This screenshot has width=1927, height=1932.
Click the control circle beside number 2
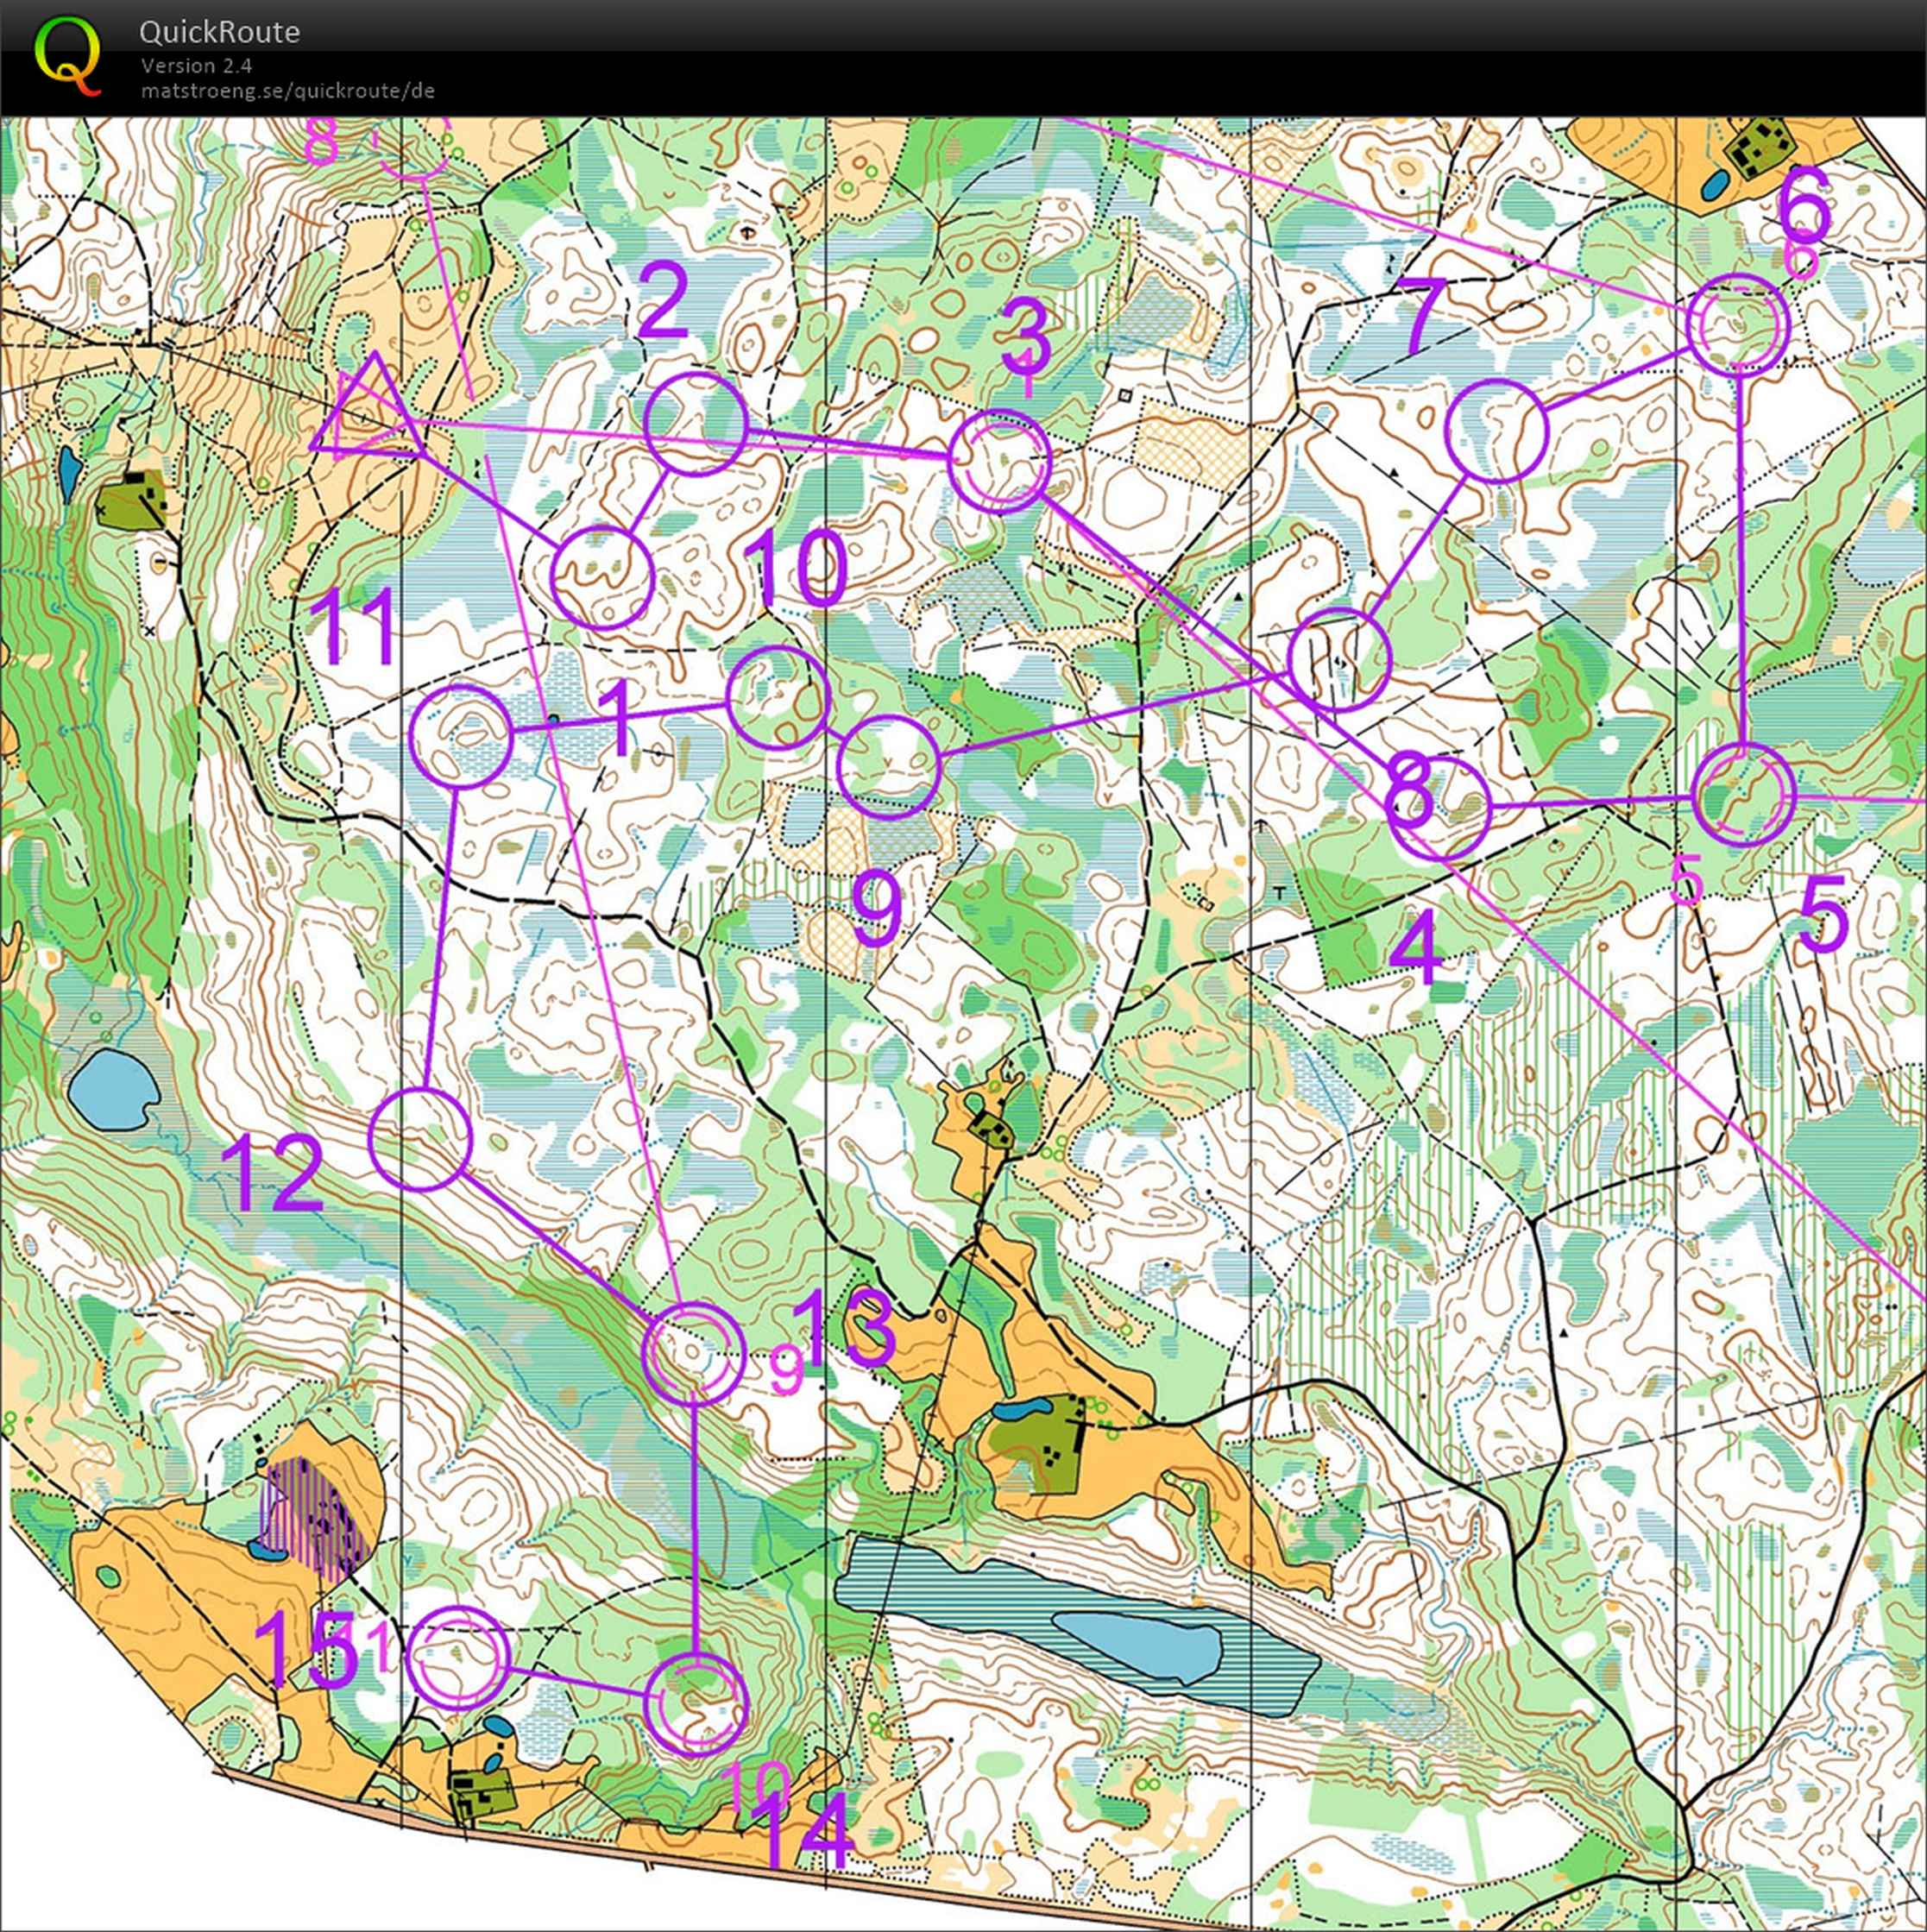(696, 425)
